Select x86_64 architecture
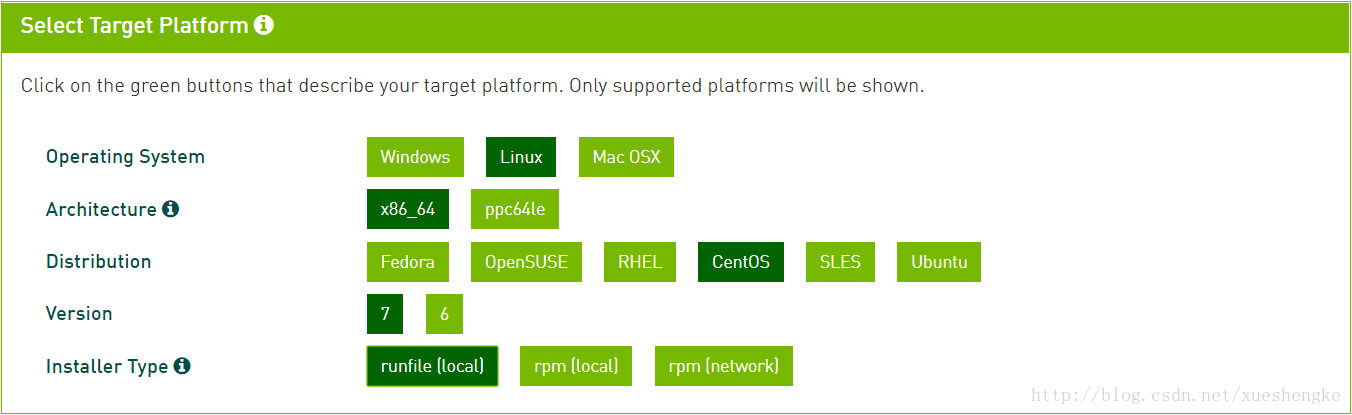Image resolution: width=1352 pixels, height=415 pixels. click(x=408, y=209)
